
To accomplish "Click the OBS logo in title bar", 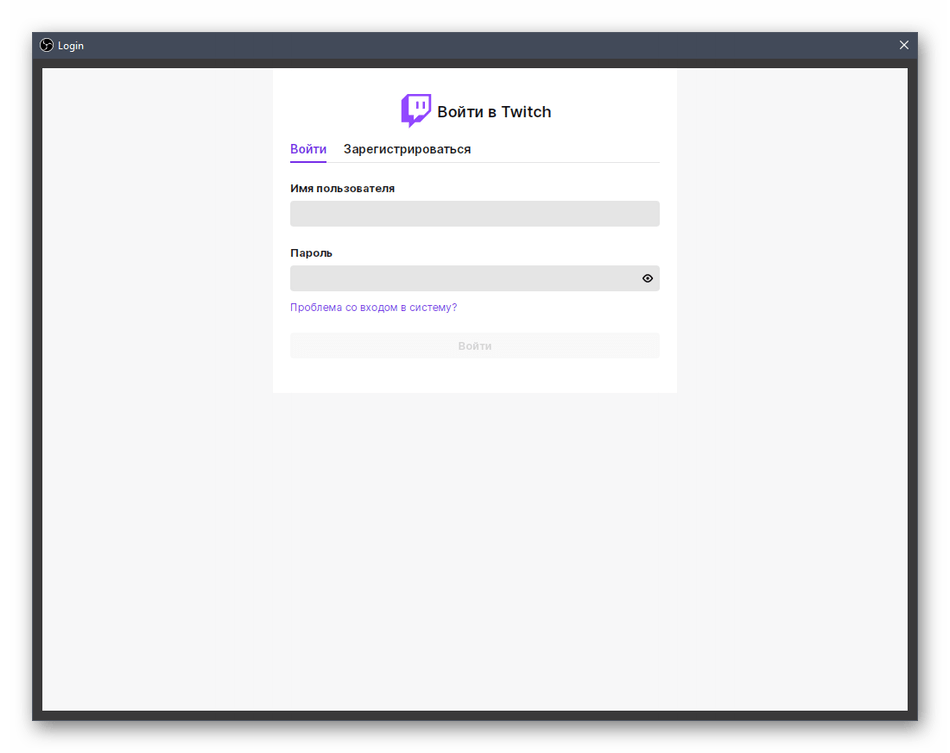I will point(46,45).
